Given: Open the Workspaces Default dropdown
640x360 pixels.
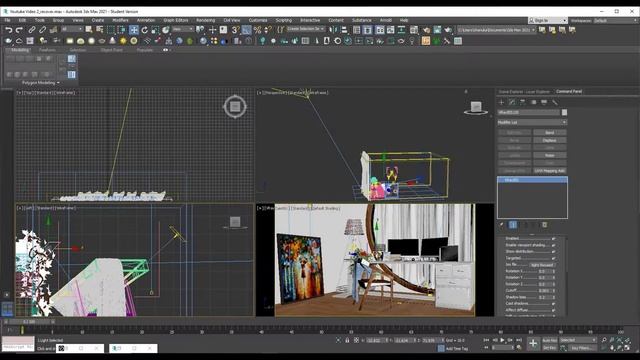Looking at the screenshot, I should point(616,20).
